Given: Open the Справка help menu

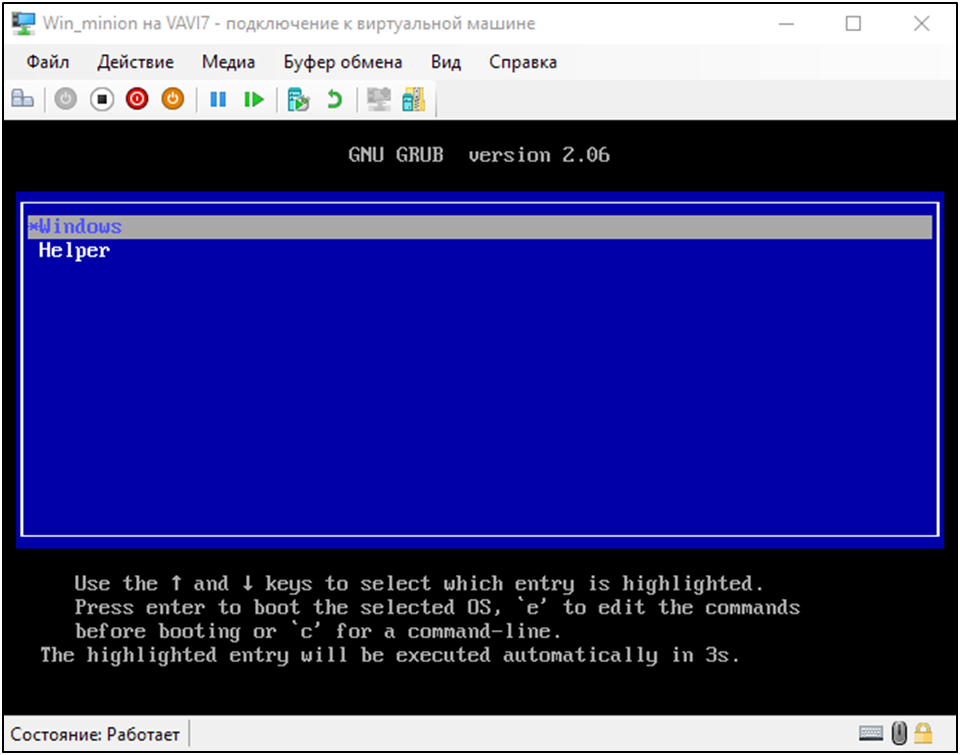Looking at the screenshot, I should pos(523,62).
